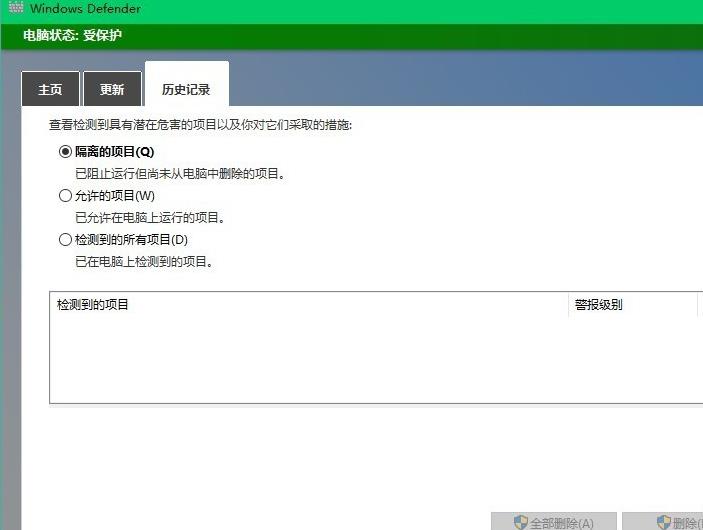Sort by the 警报级别 column header
Viewport: 703px width, 530px height.
(x=633, y=305)
